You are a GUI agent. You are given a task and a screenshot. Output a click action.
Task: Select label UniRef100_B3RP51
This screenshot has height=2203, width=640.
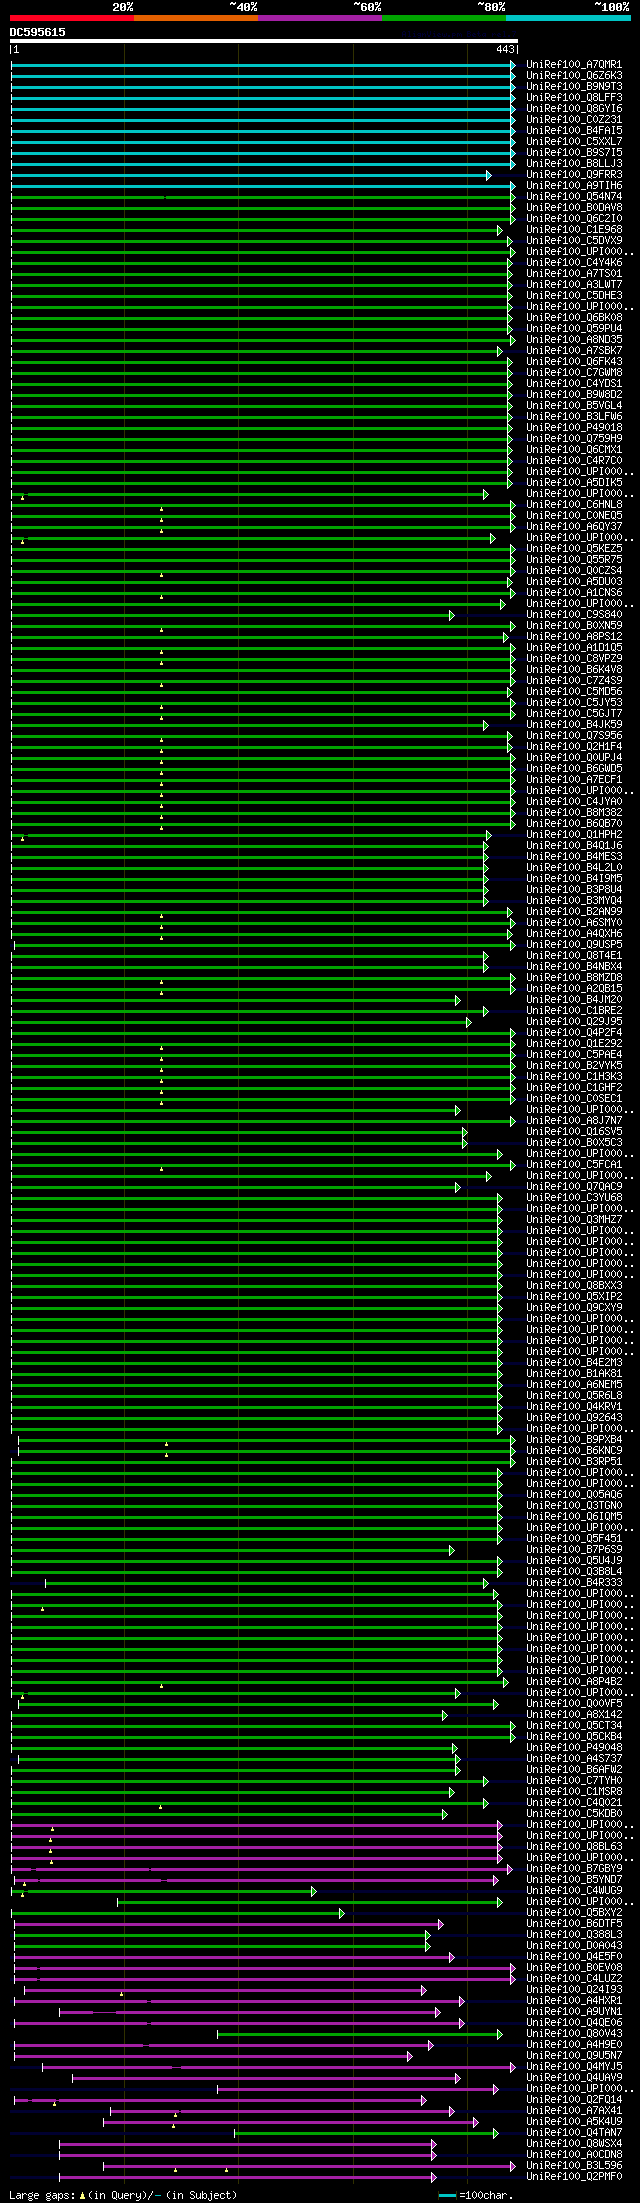pyautogui.click(x=574, y=1462)
